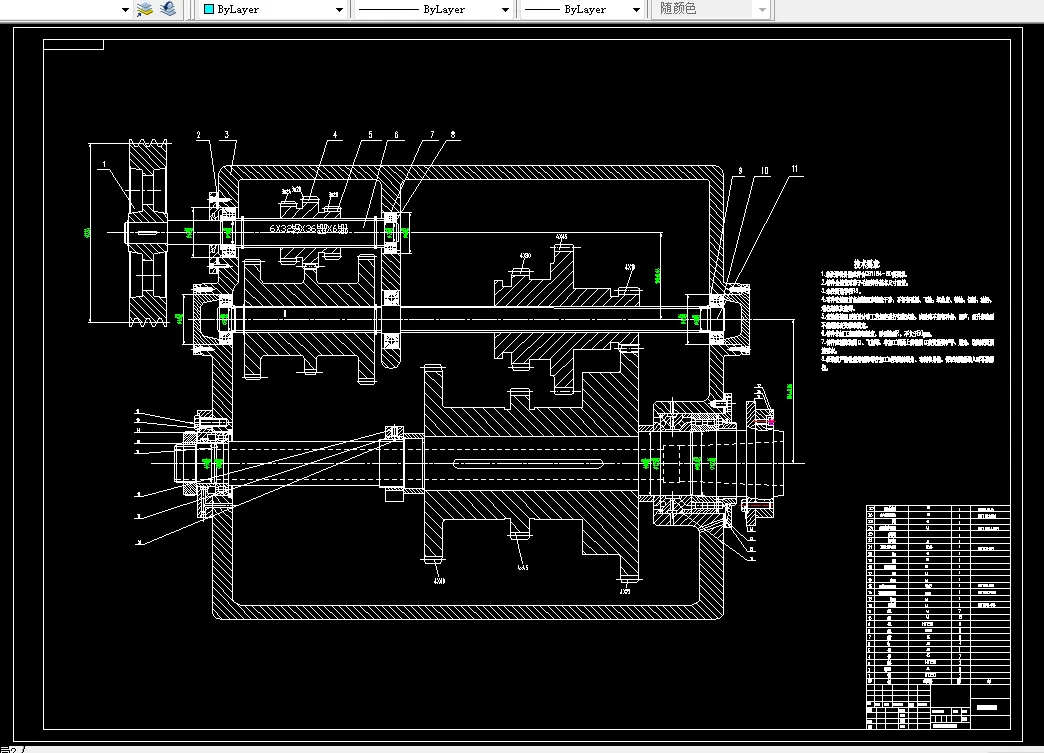Click the small rectangle at frame's top-left corner

[x=74, y=44]
